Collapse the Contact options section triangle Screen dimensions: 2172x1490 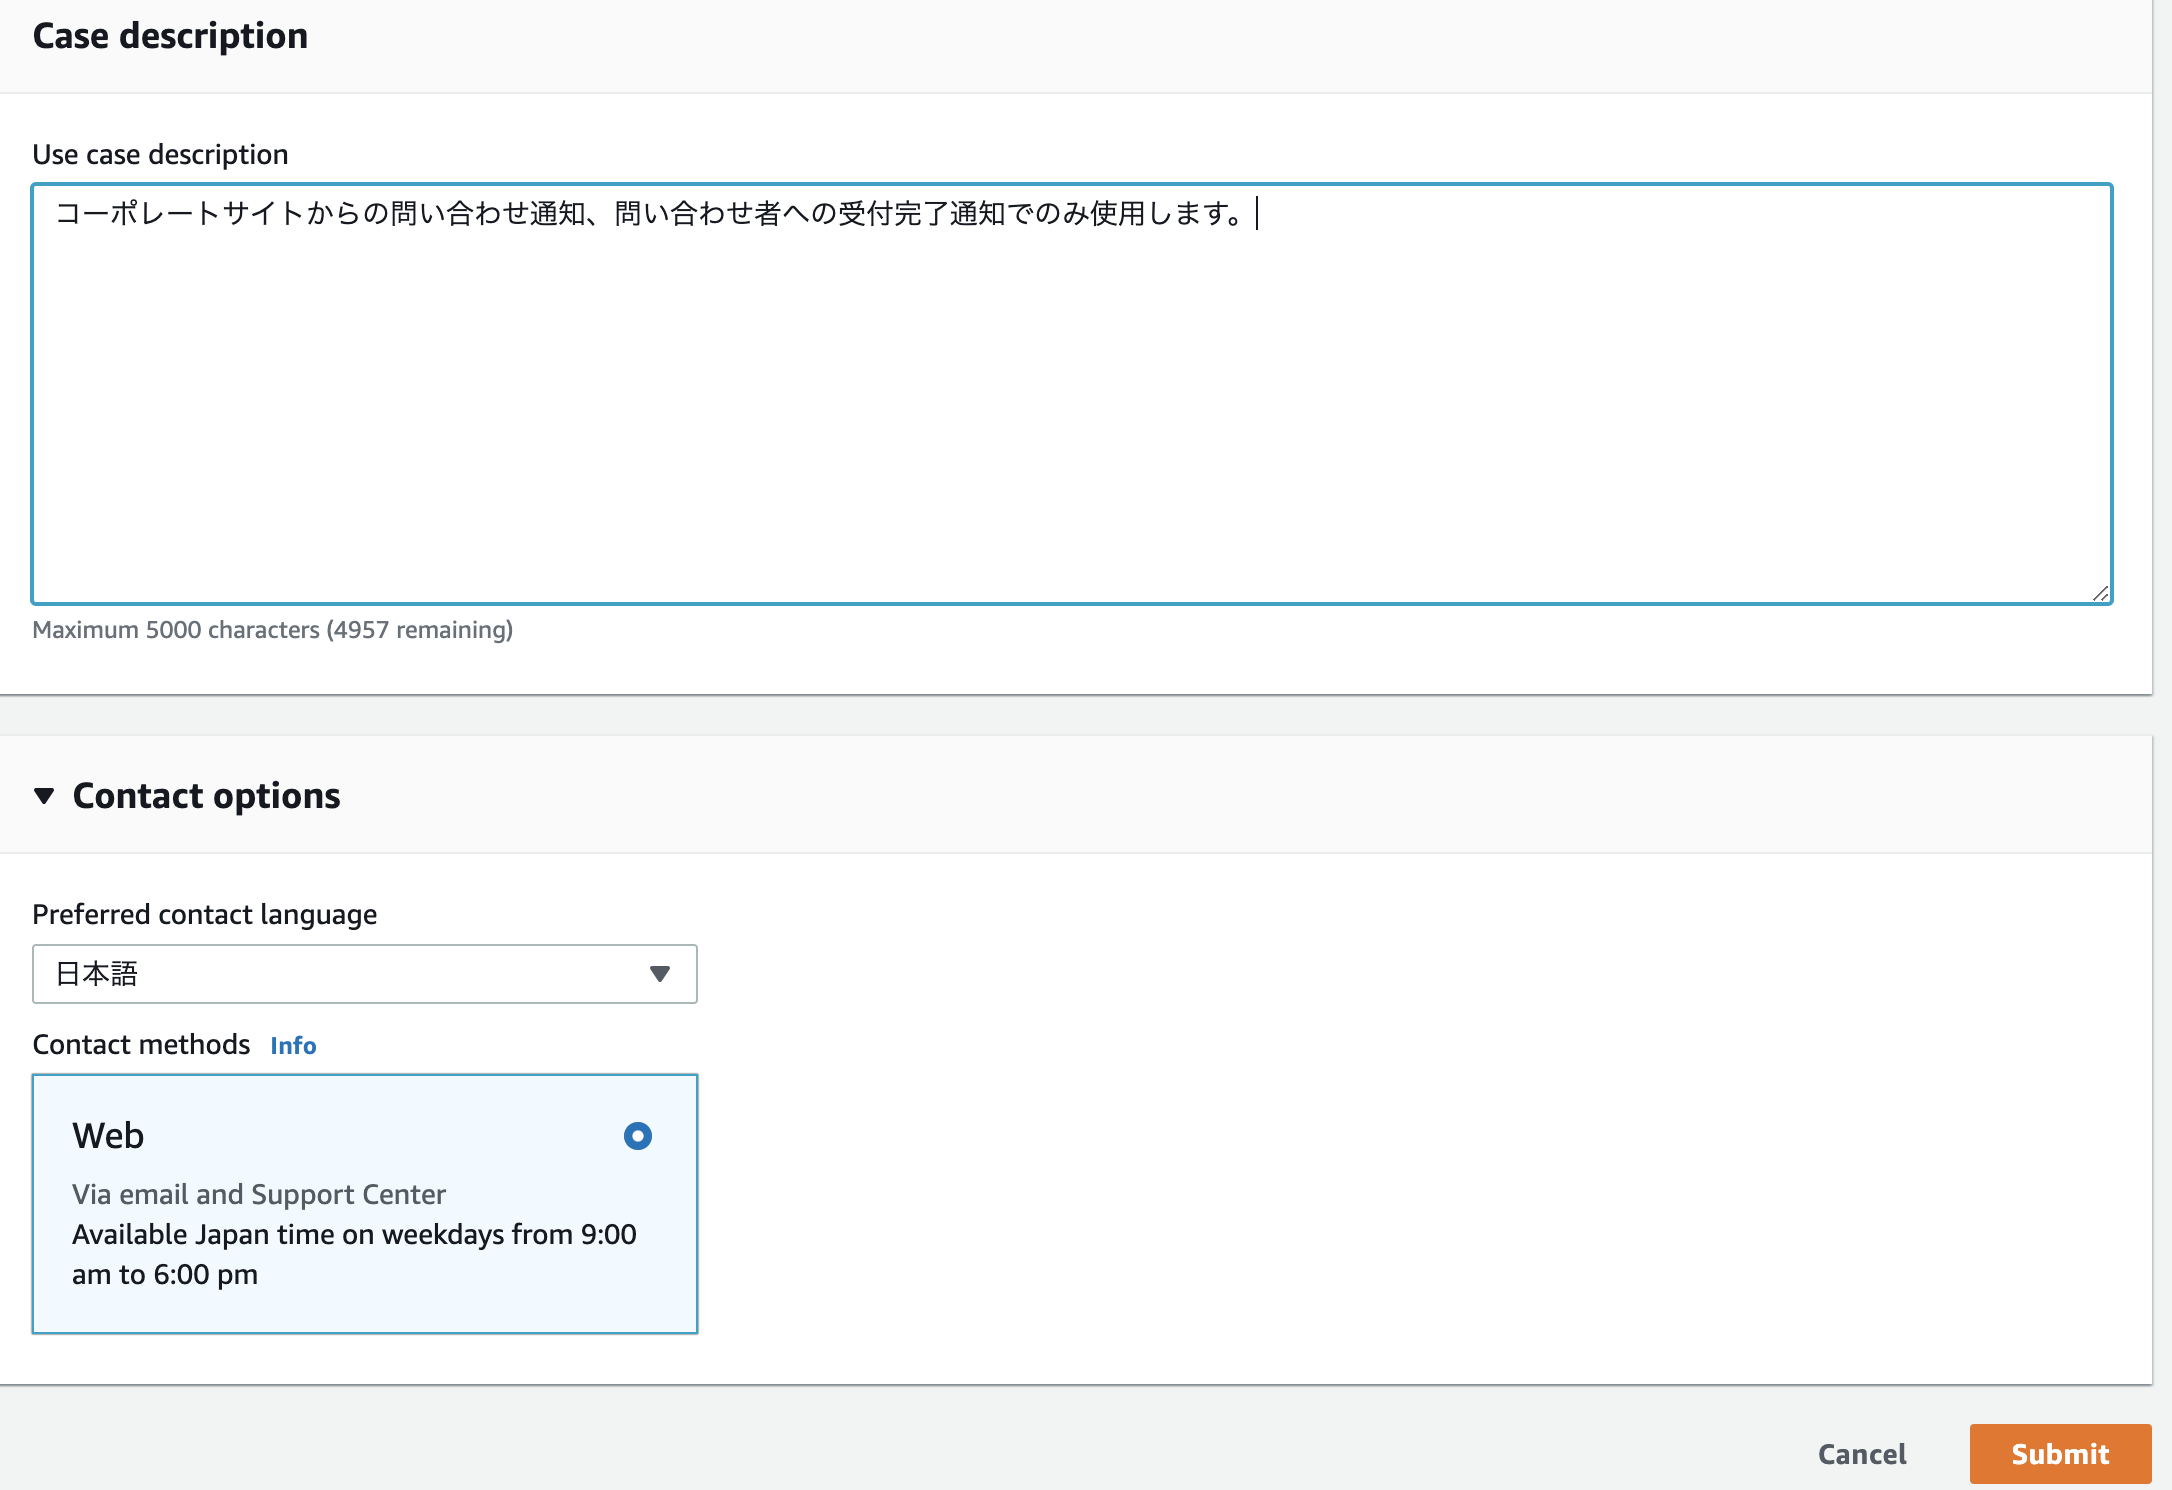tap(44, 796)
